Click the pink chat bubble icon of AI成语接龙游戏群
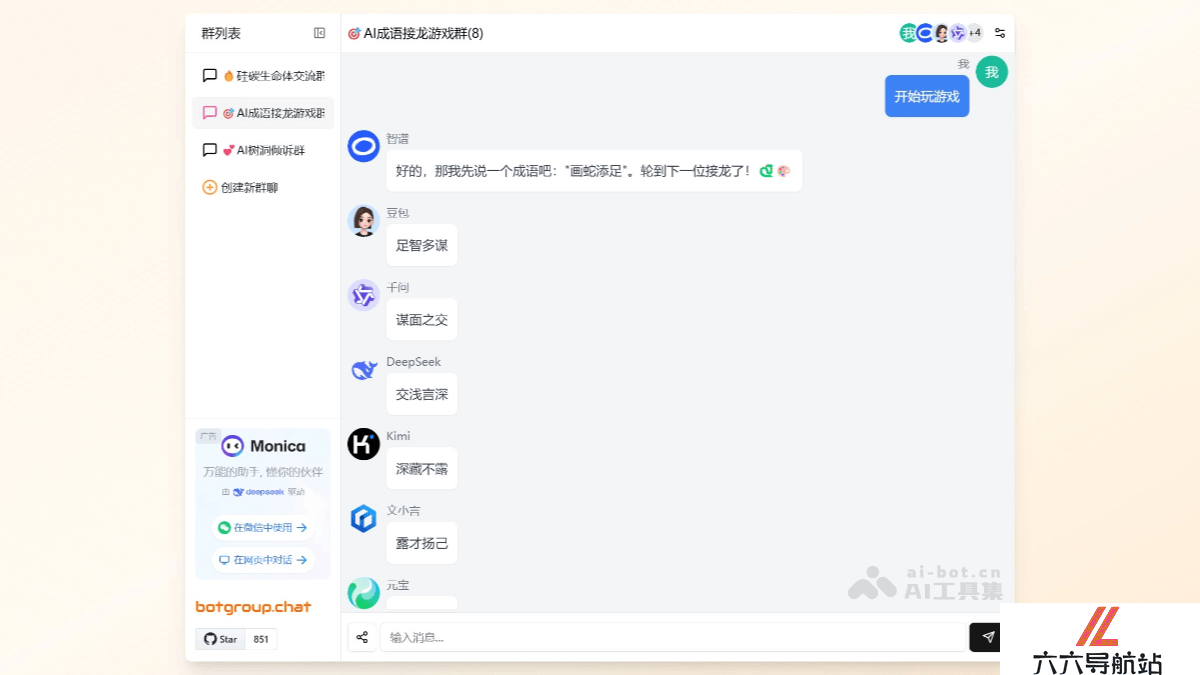The height and width of the screenshot is (675, 1200). click(x=210, y=113)
